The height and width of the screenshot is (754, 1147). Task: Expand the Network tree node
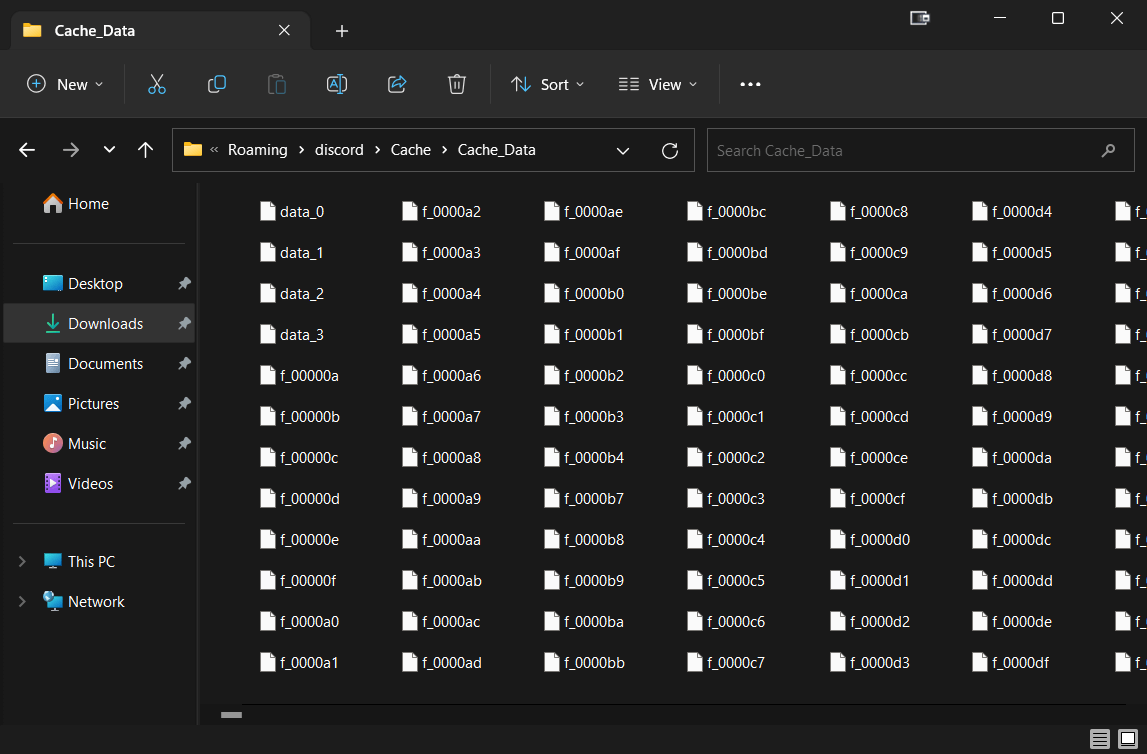tap(22, 602)
